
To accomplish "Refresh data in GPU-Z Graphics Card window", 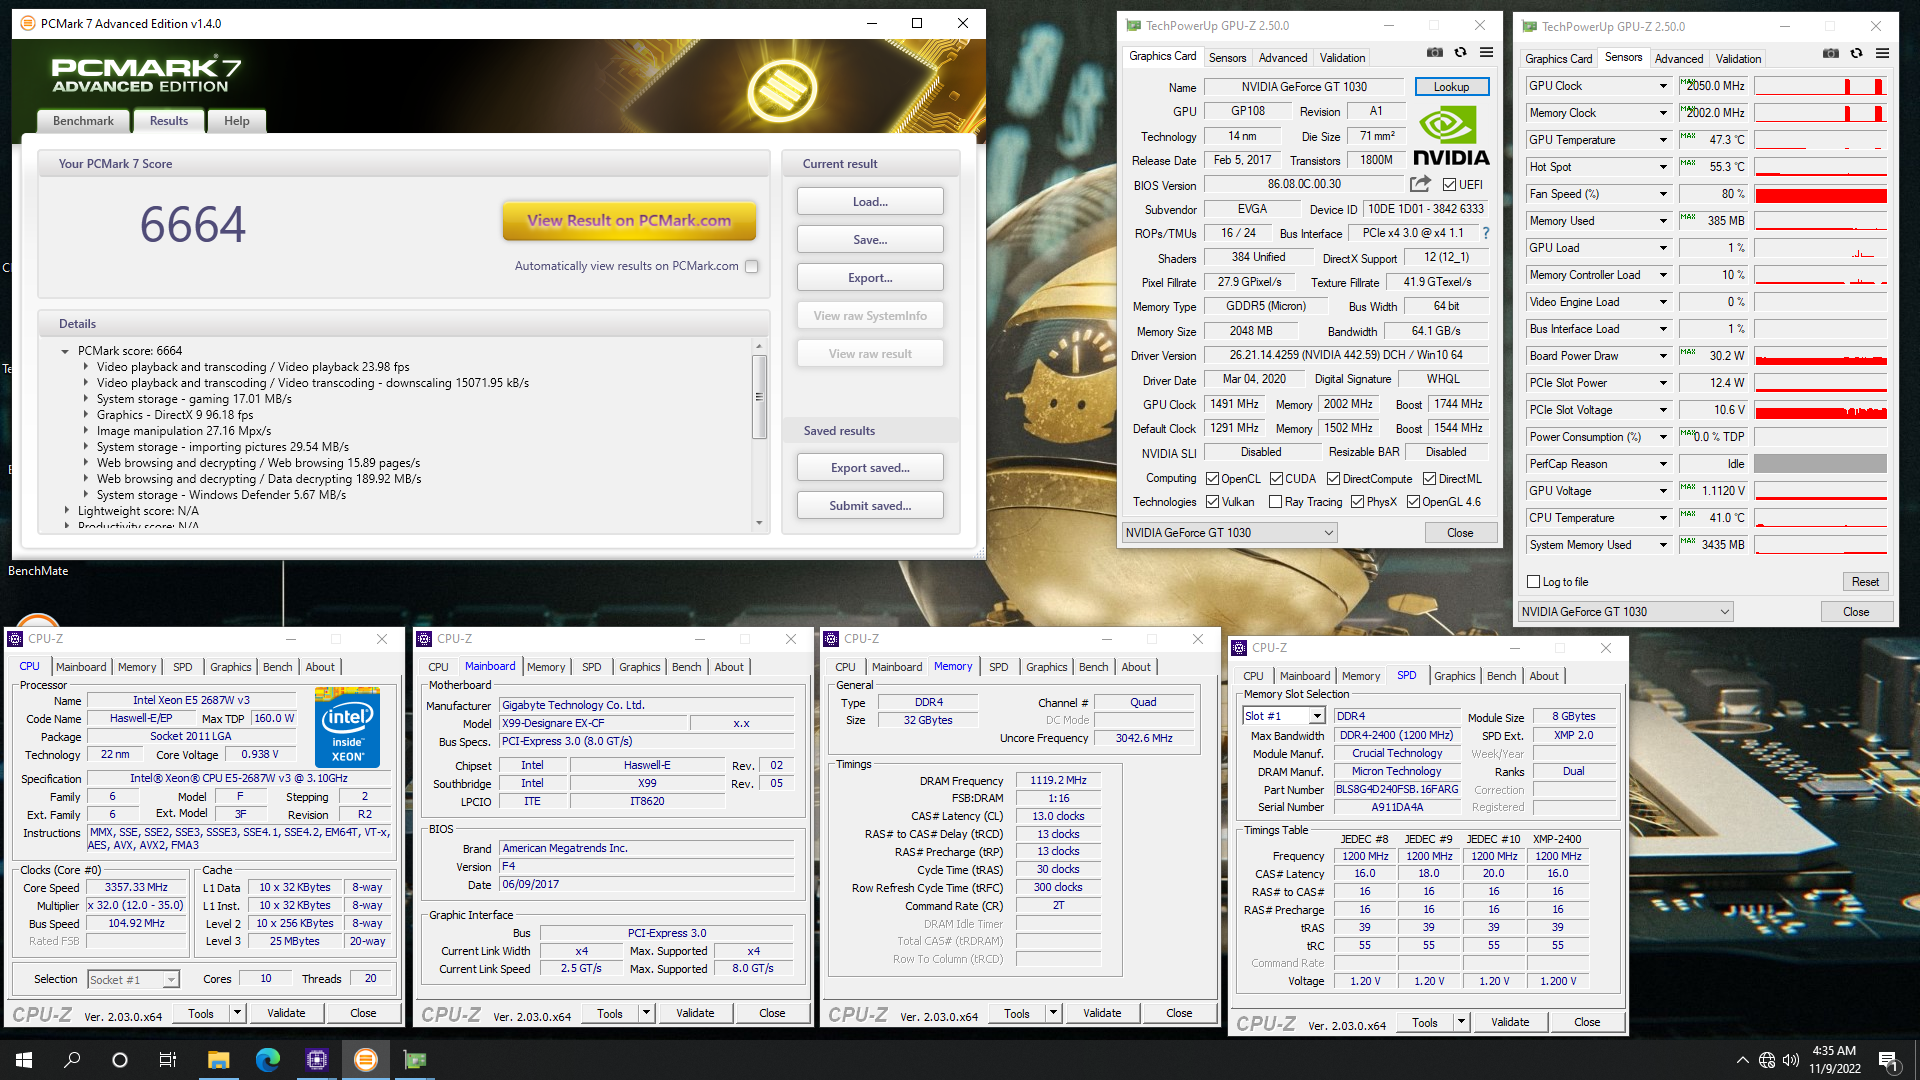I will tap(1460, 52).
